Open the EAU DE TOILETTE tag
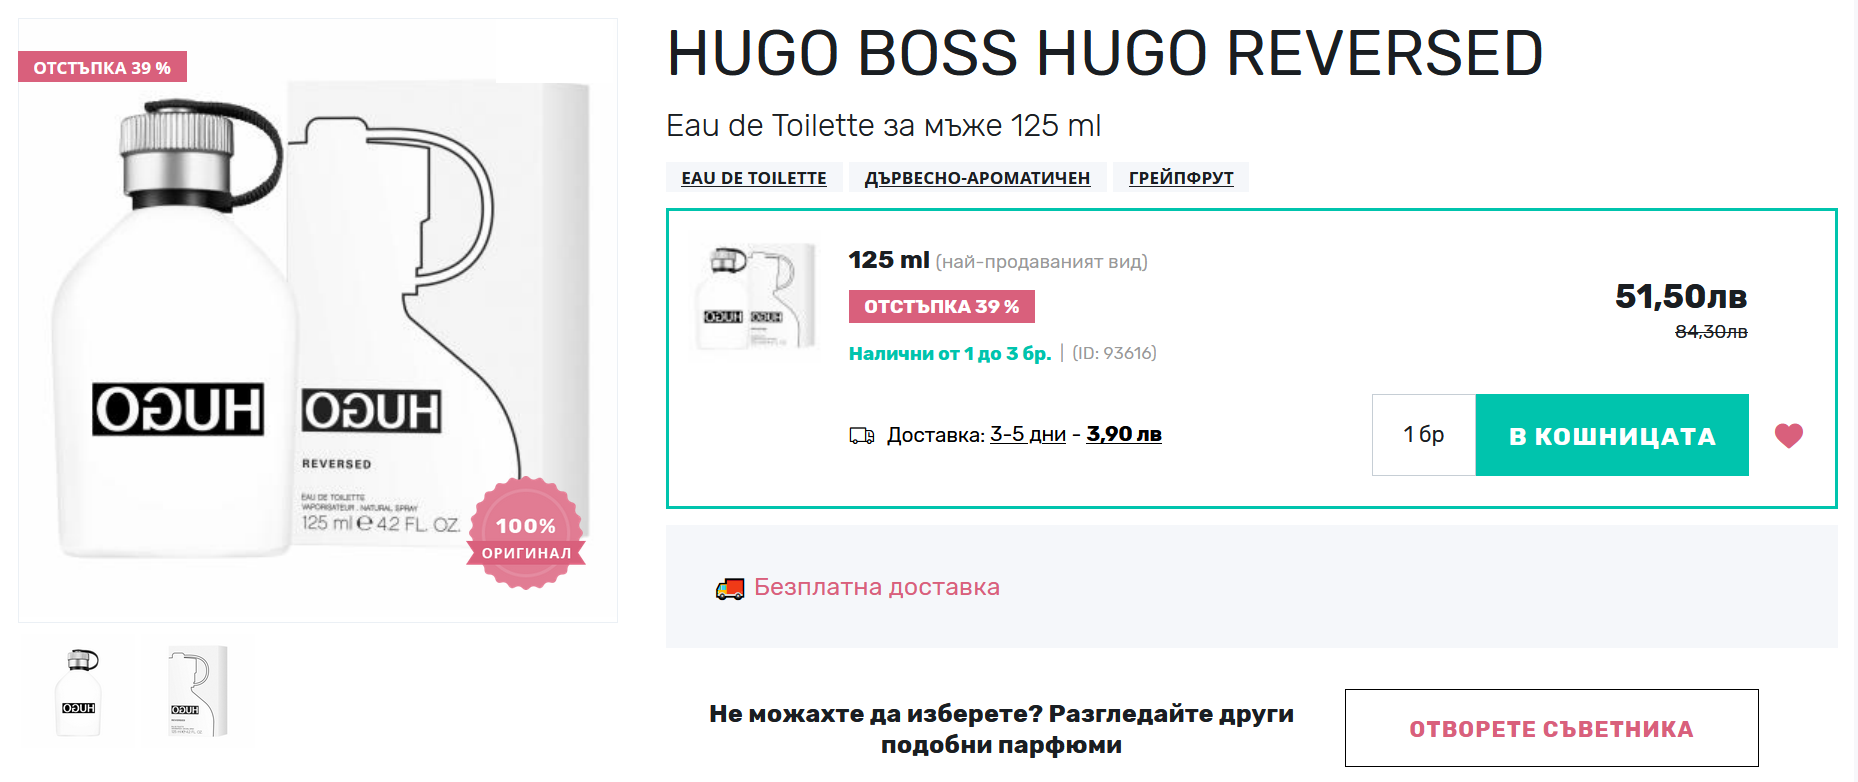 (754, 177)
